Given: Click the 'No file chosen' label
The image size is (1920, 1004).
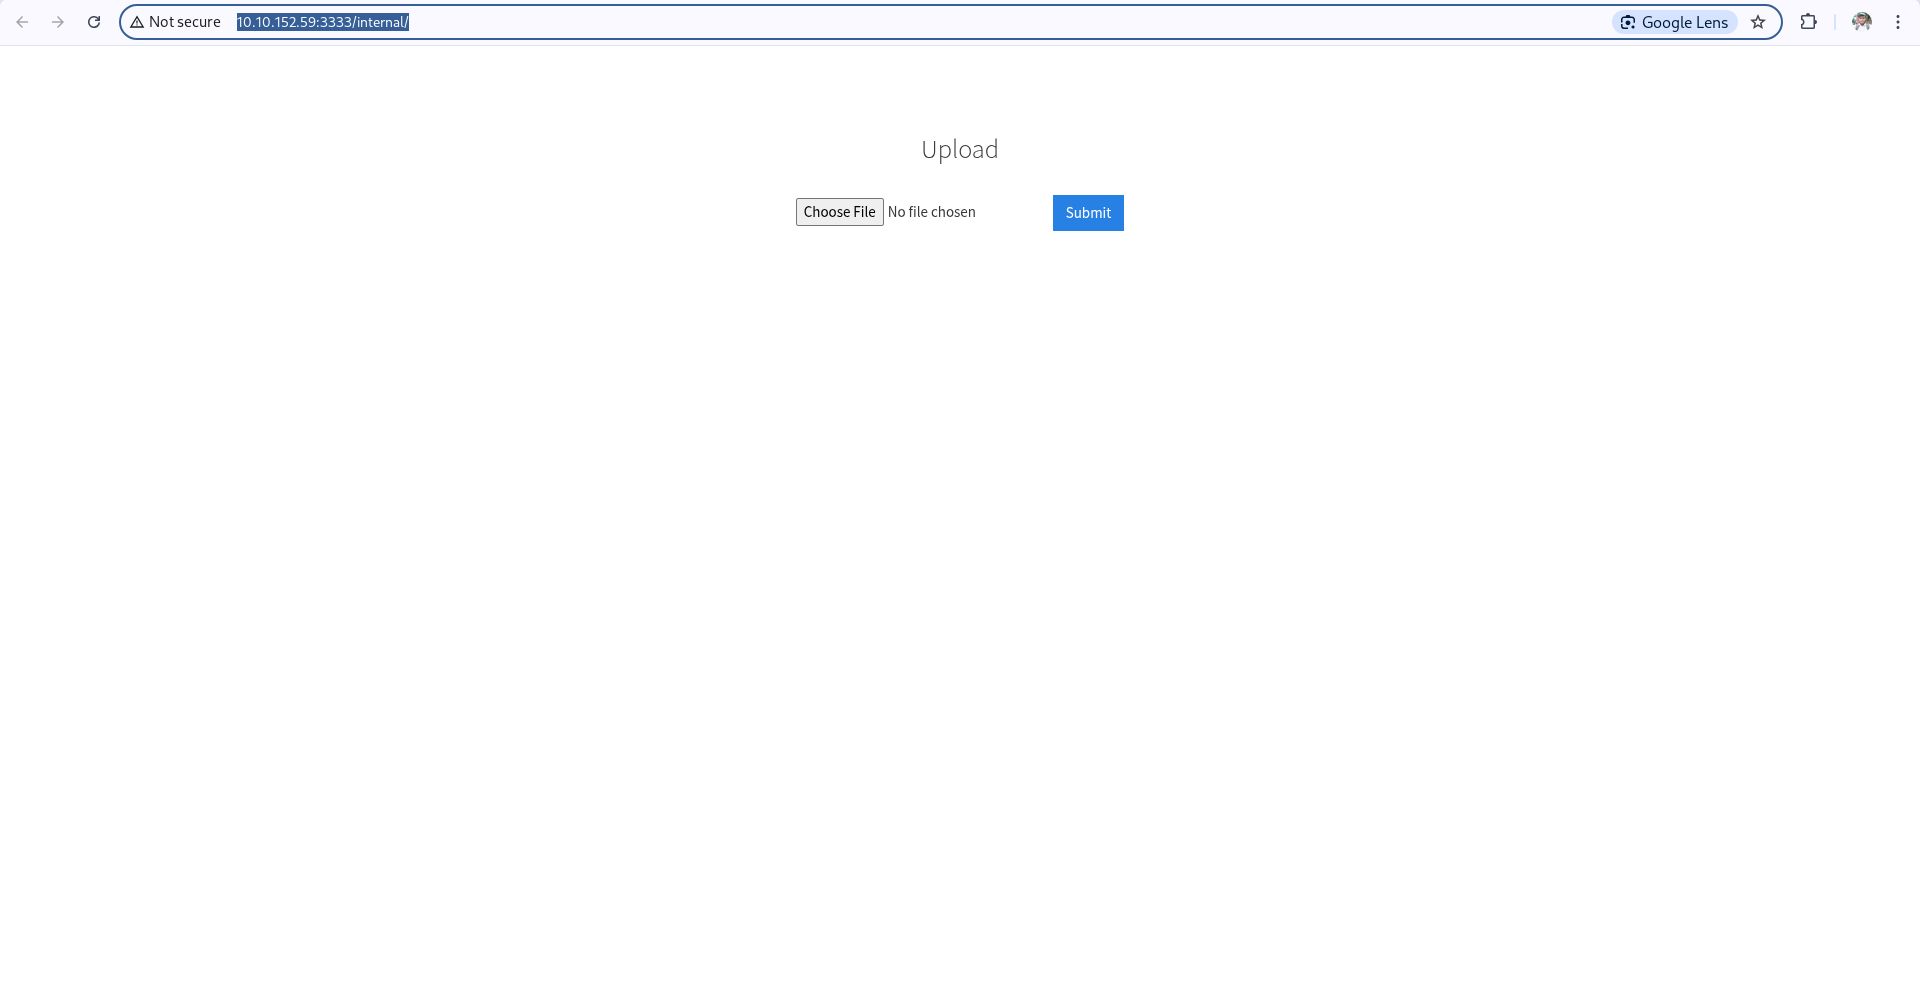Looking at the screenshot, I should (932, 212).
